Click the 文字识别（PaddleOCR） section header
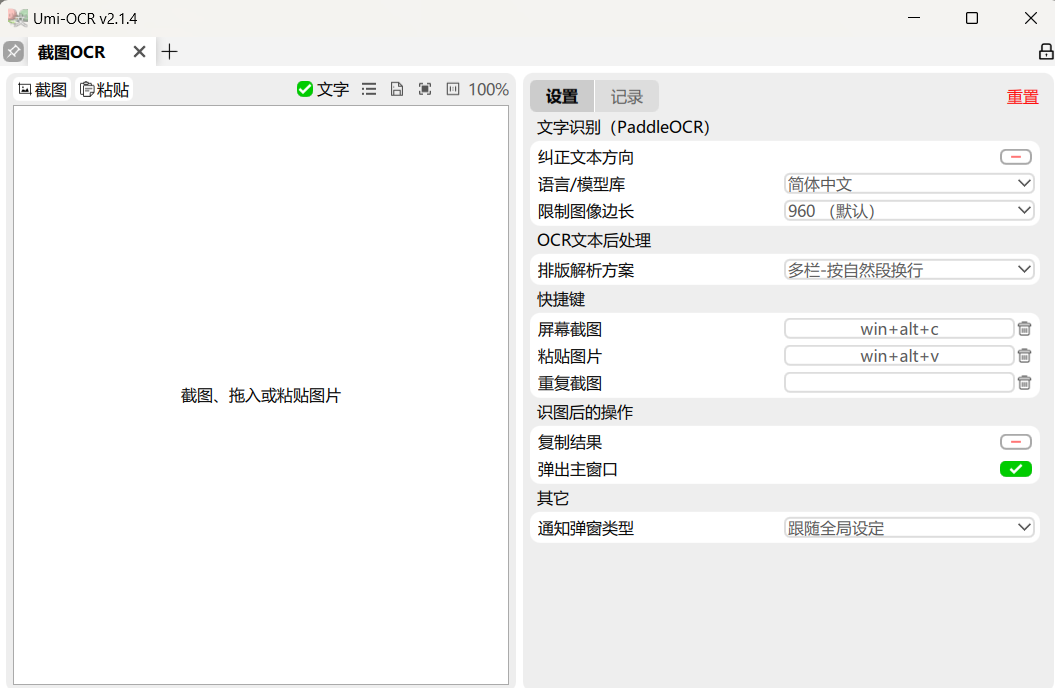The height and width of the screenshot is (688, 1055). click(623, 127)
